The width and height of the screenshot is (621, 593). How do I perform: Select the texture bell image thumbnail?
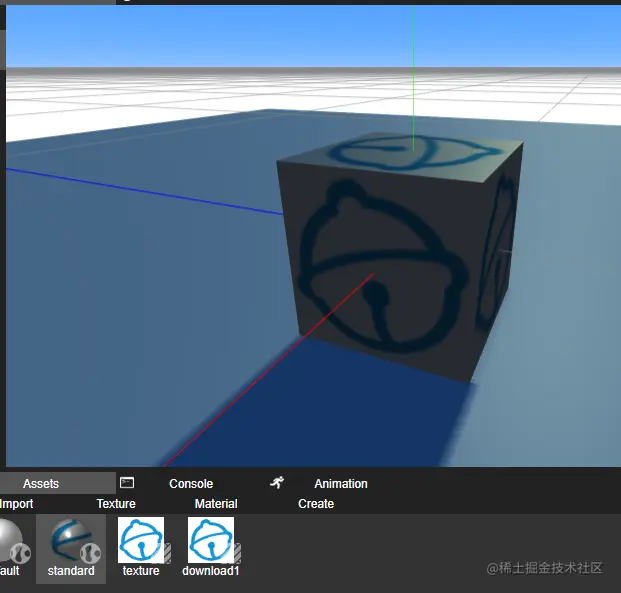tap(141, 540)
